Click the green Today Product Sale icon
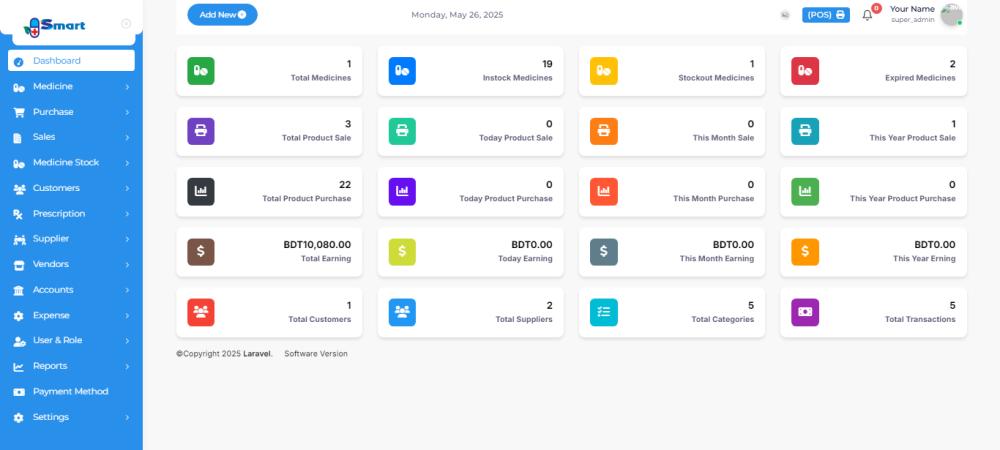The height and width of the screenshot is (450, 1000). [x=402, y=131]
